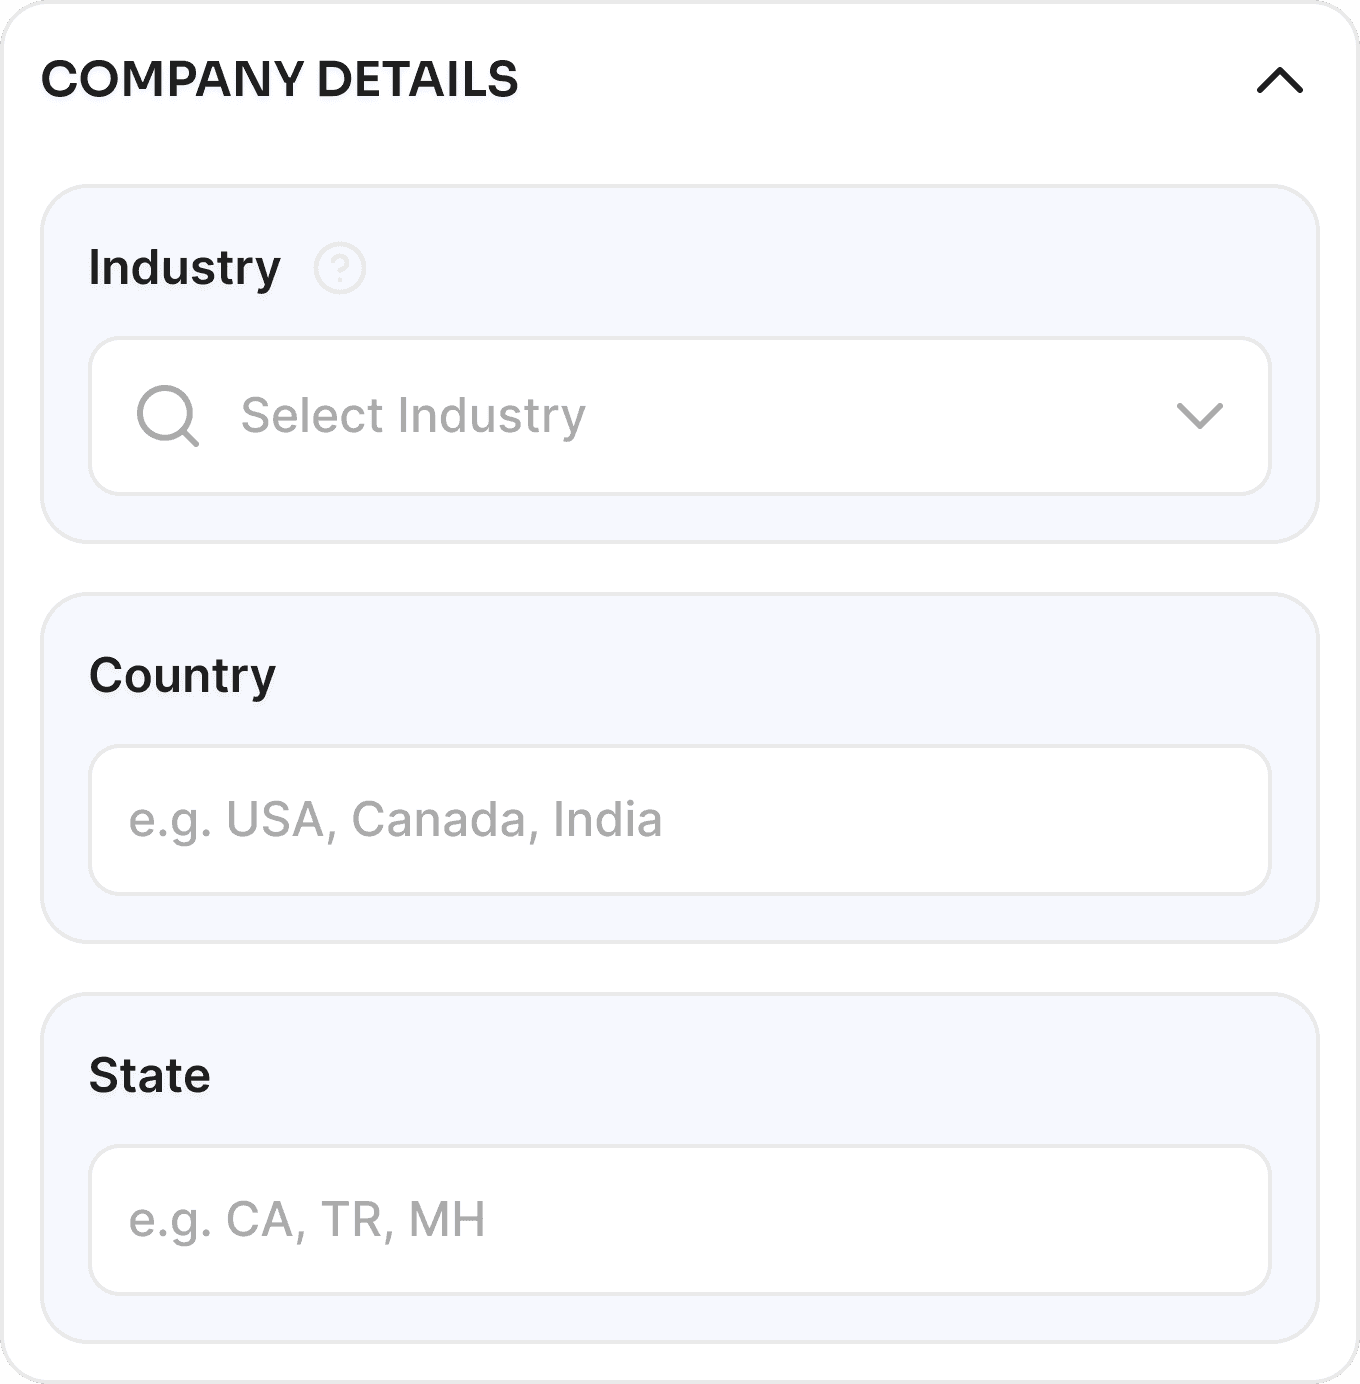Click 'e.g. CA, TR, MH' placeholder

coord(307,1220)
